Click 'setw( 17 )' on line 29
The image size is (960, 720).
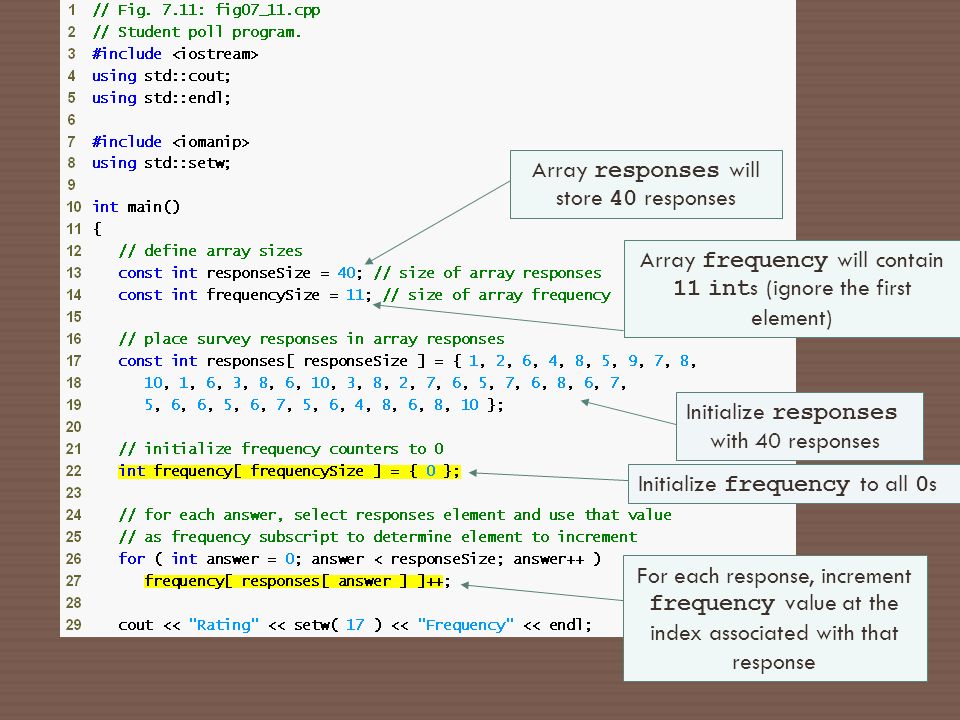pos(338,625)
